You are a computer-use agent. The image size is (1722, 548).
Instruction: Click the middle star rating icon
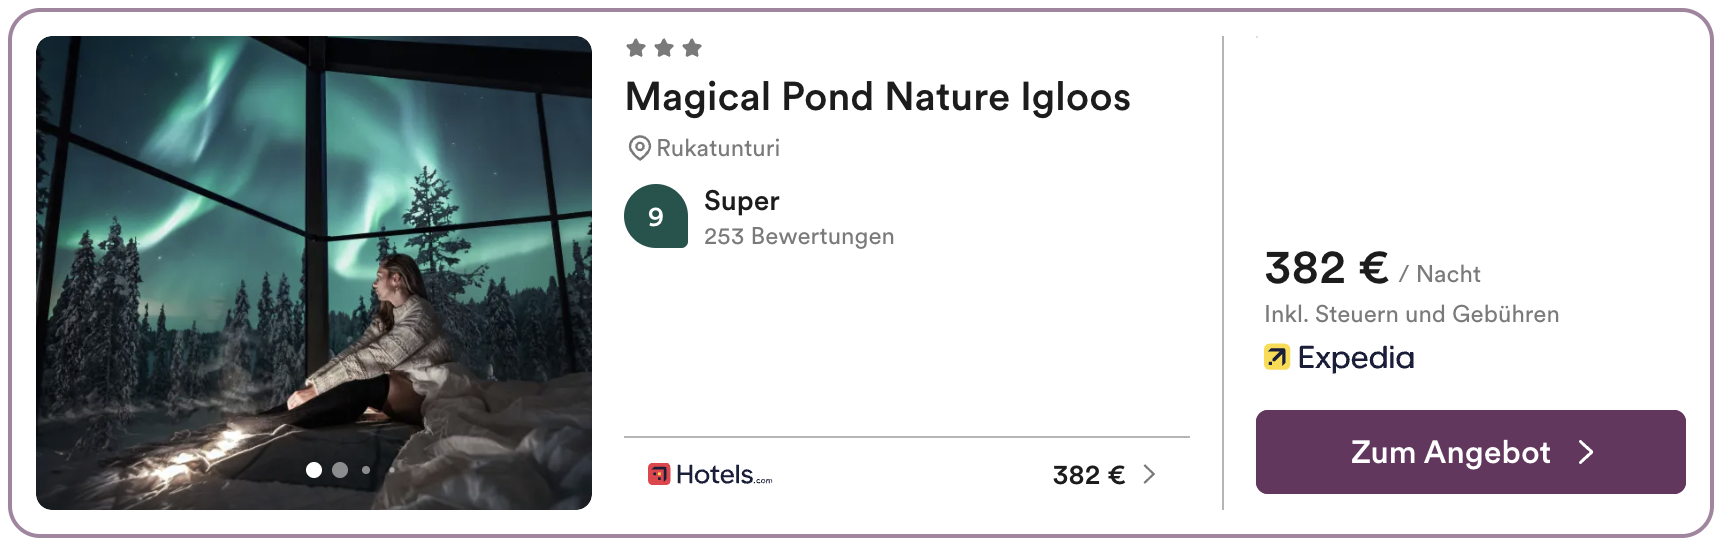coord(664,48)
